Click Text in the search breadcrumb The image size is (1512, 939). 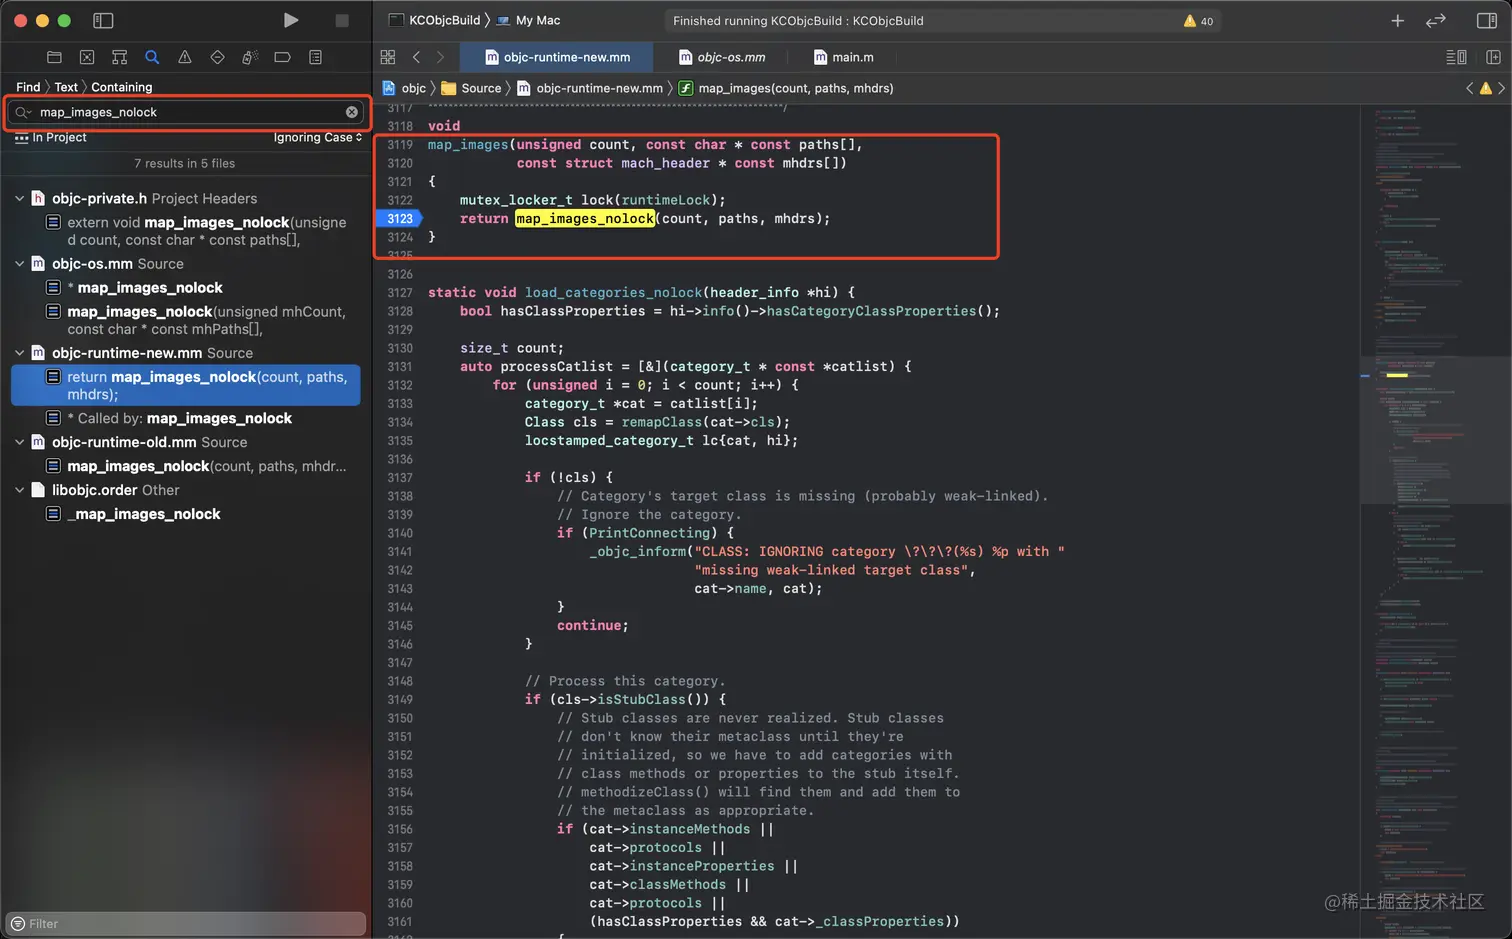coord(66,87)
